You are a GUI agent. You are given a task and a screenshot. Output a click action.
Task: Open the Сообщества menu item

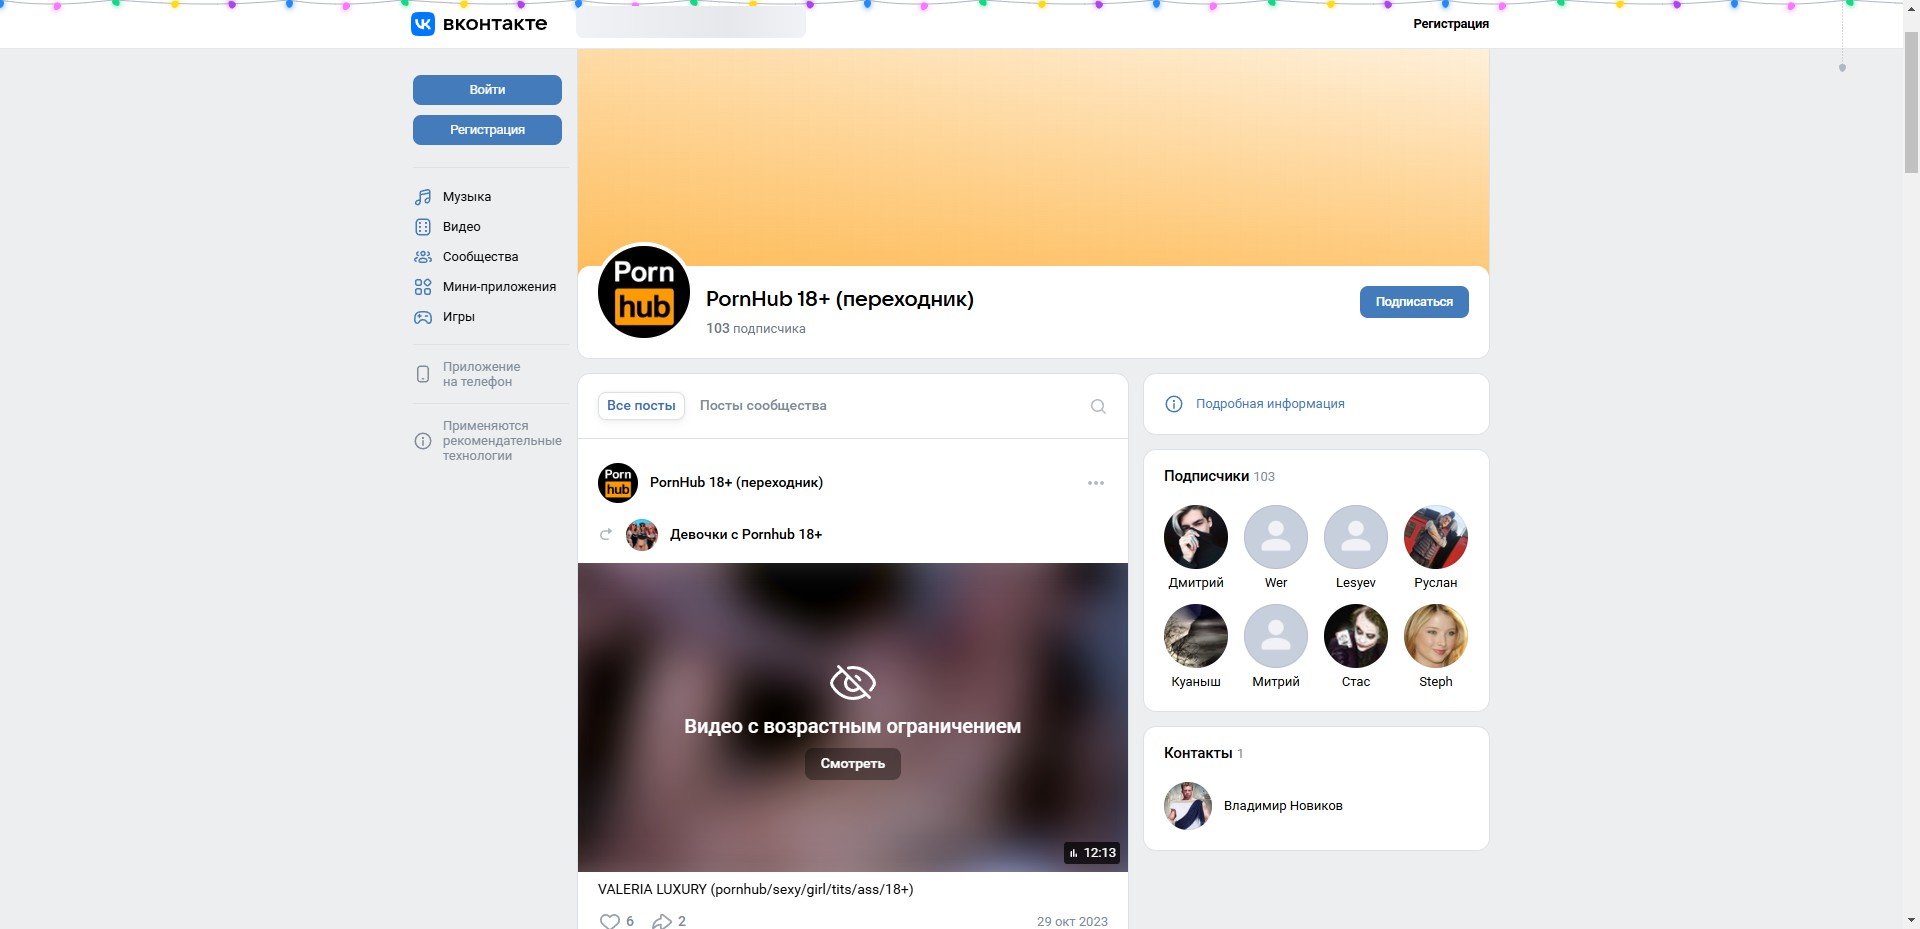[x=481, y=257]
